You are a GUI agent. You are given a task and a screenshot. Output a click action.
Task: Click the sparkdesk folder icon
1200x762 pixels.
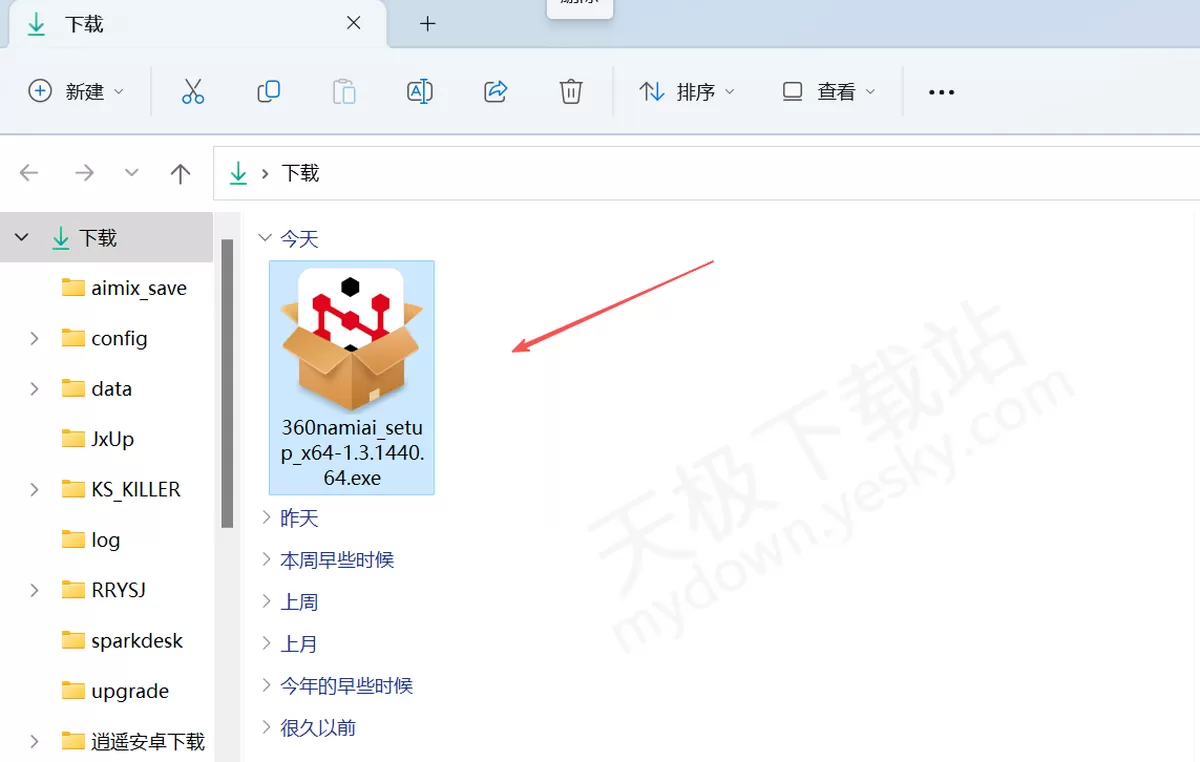click(73, 641)
